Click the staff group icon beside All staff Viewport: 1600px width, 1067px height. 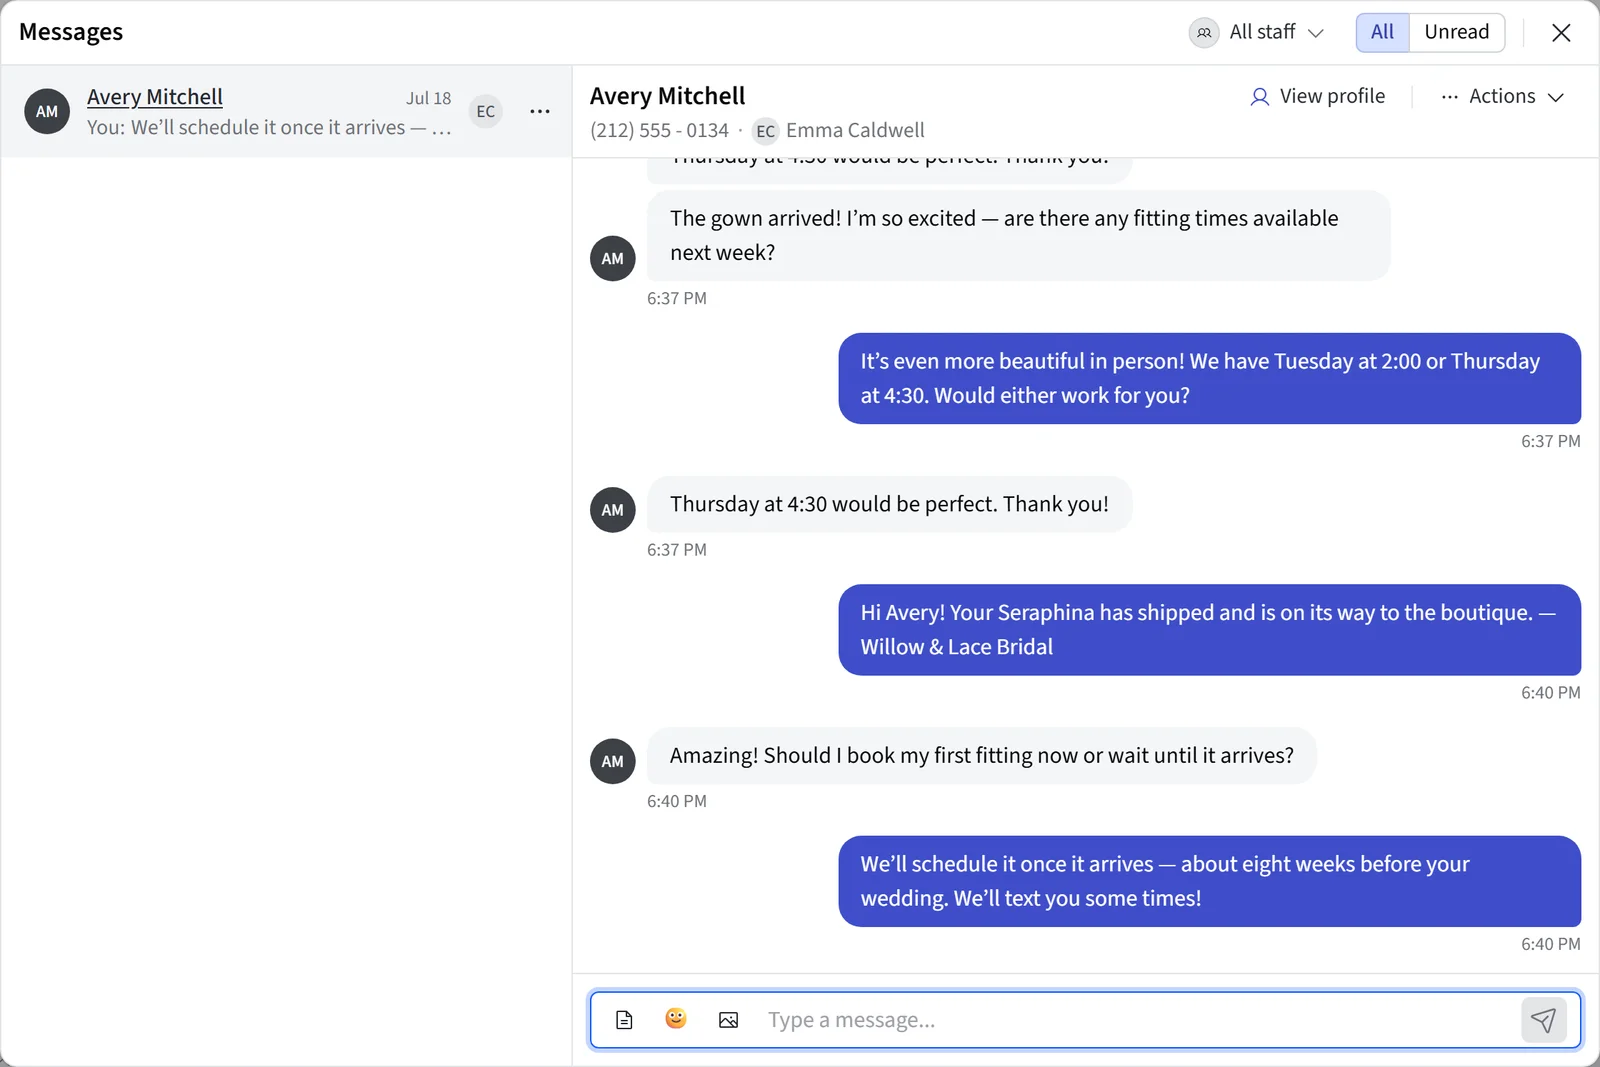click(x=1204, y=32)
